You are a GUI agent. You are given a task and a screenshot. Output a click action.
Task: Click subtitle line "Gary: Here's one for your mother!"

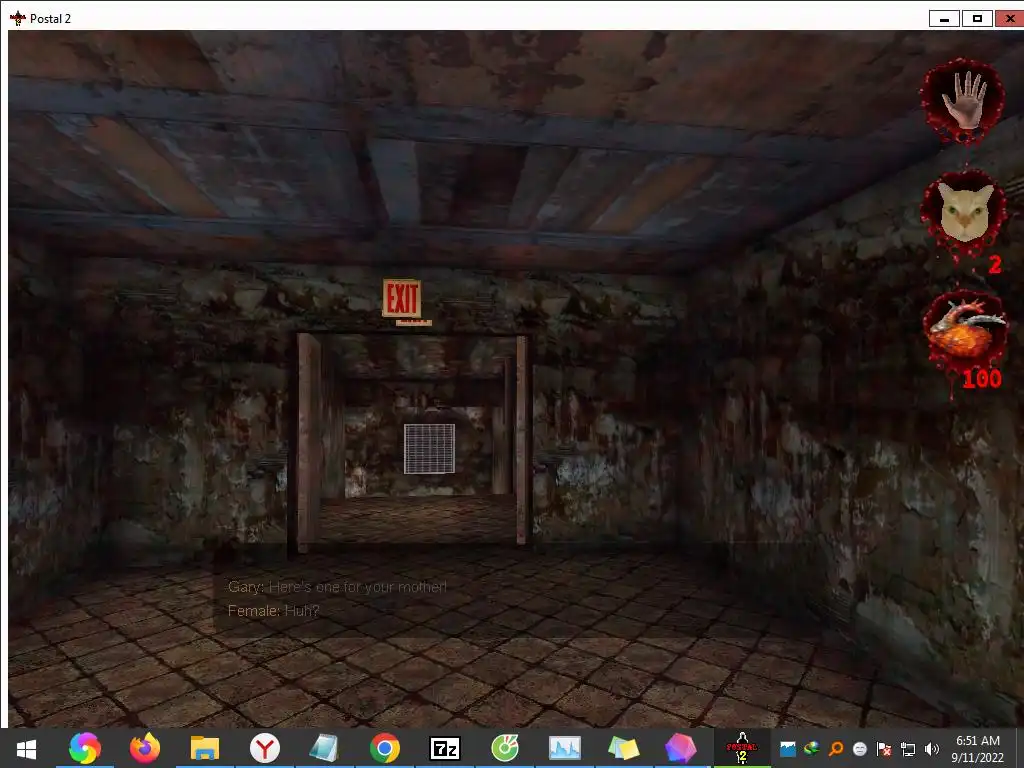tap(338, 586)
